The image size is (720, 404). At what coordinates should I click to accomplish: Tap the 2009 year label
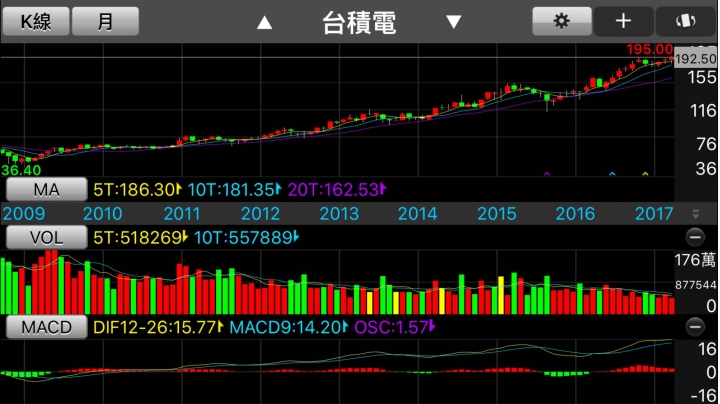point(23,214)
